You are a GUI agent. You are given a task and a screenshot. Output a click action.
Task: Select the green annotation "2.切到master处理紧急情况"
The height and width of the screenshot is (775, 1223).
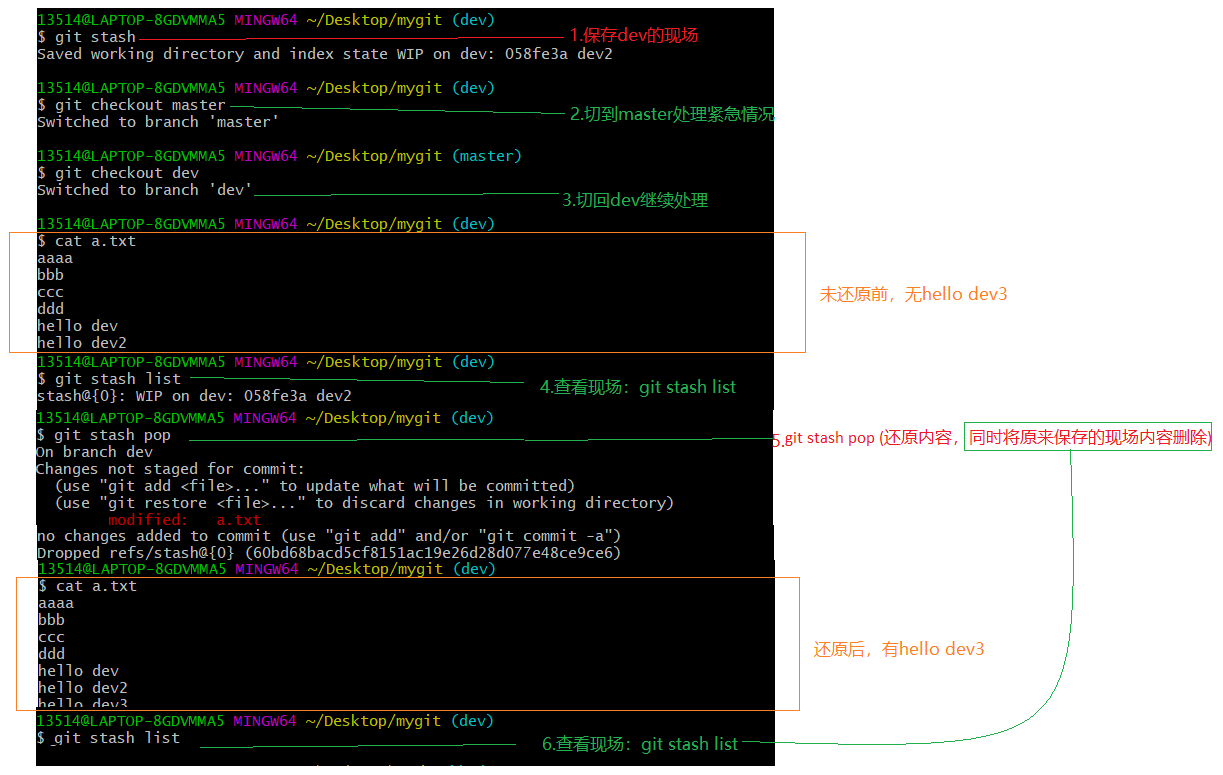(671, 114)
